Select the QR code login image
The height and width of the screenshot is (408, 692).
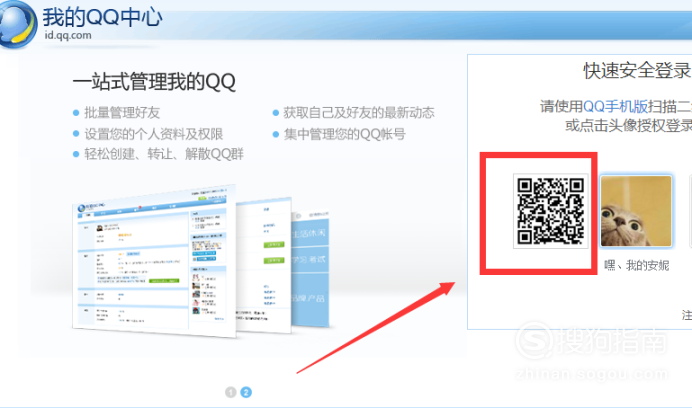550,211
